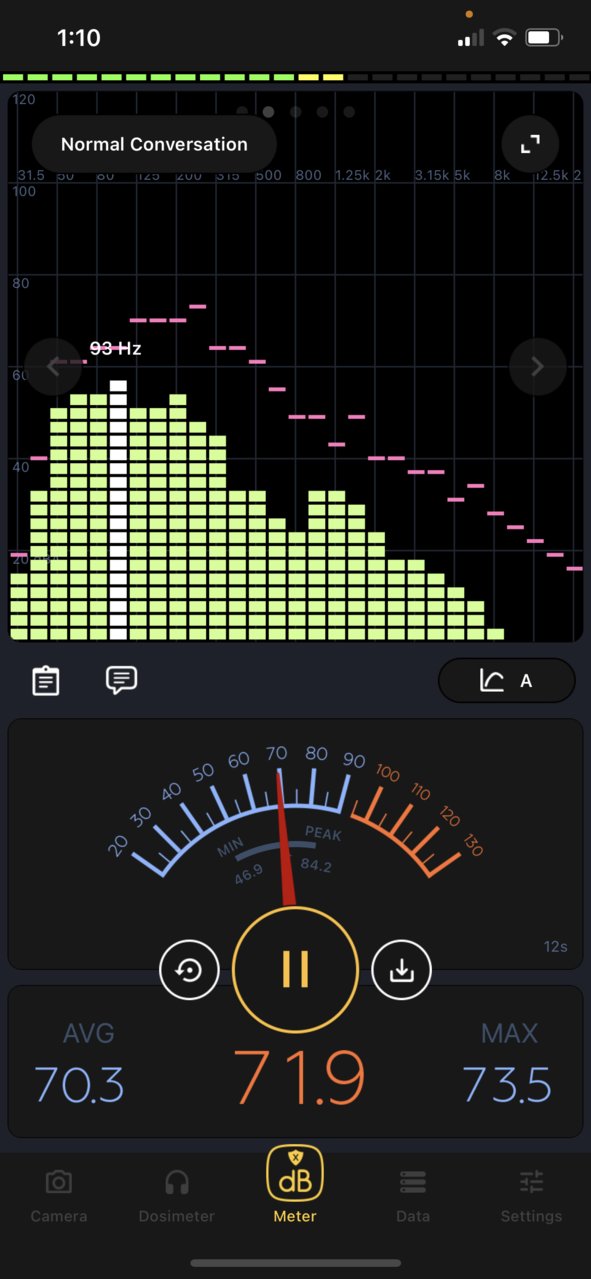591x1279 pixels.
Task: Pause the sound measurement
Action: tap(295, 969)
